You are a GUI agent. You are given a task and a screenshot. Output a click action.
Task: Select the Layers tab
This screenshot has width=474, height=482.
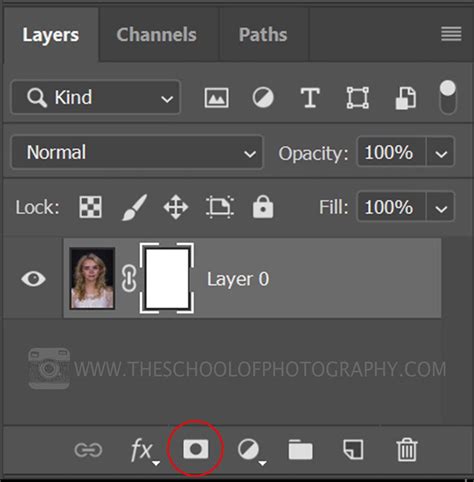click(51, 35)
